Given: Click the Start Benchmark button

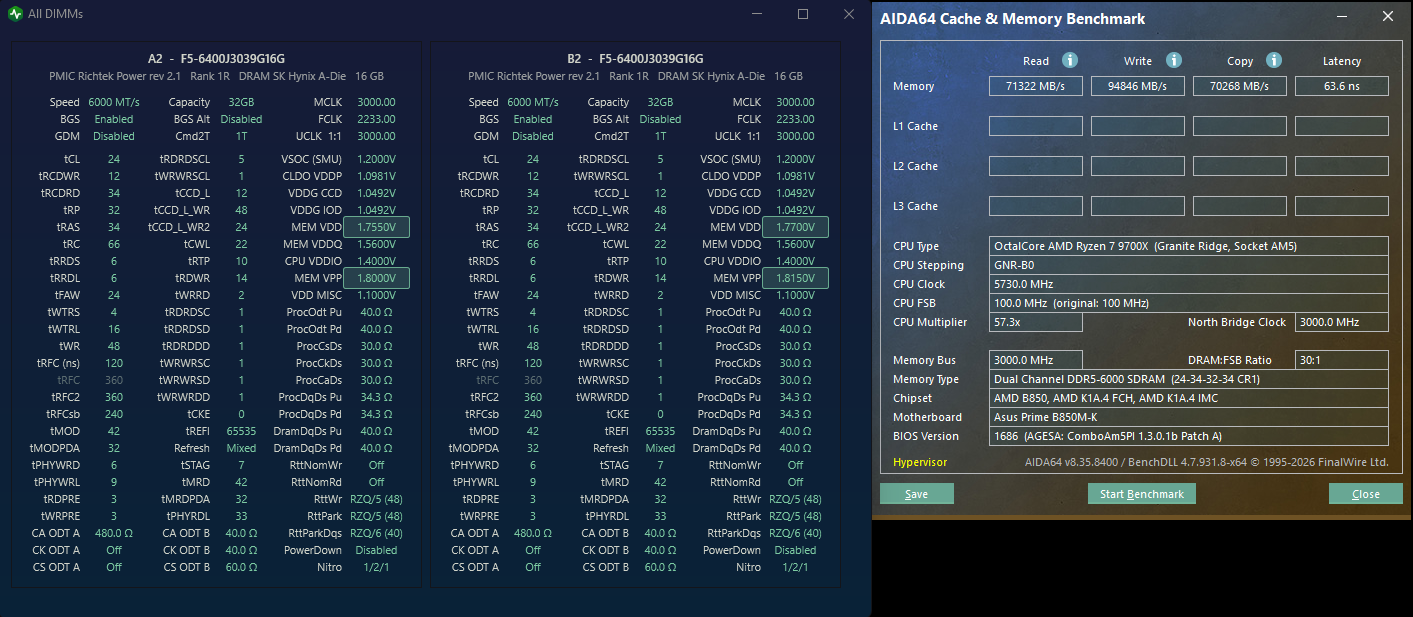Looking at the screenshot, I should click(x=1142, y=494).
